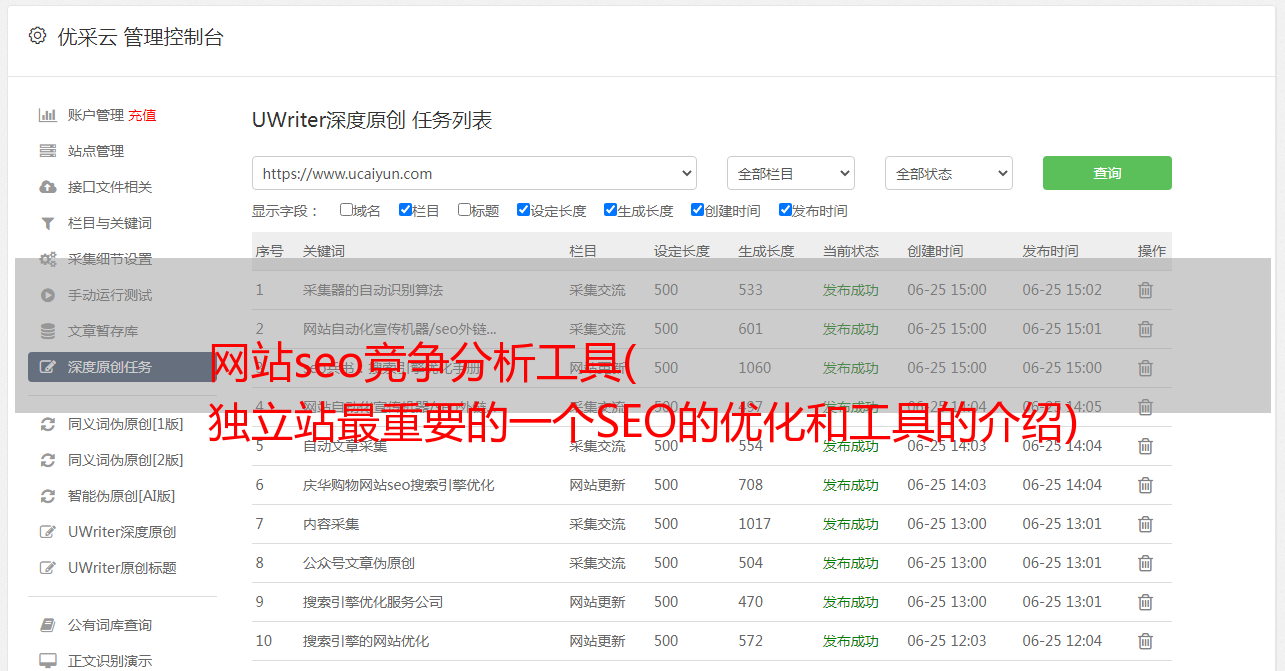Click keyword 内容采集 in row 7
Viewport: 1285px width, 671px height.
click(331, 524)
